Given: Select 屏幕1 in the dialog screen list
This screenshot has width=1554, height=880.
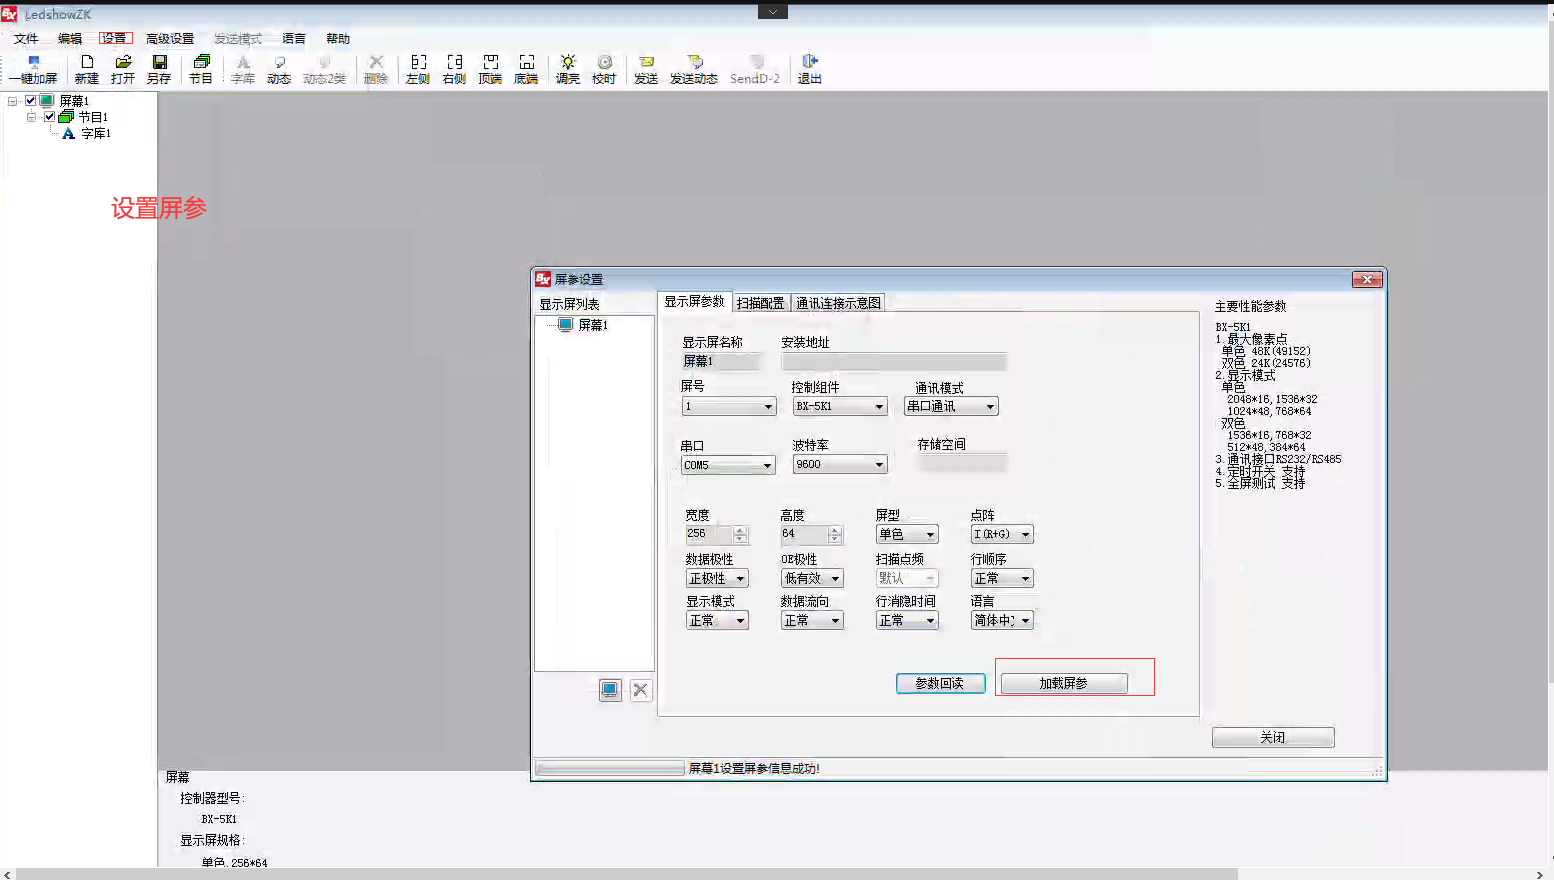Looking at the screenshot, I should (593, 325).
